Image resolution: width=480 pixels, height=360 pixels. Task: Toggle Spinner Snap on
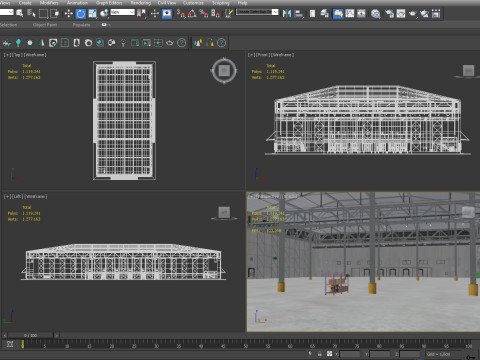click(215, 13)
